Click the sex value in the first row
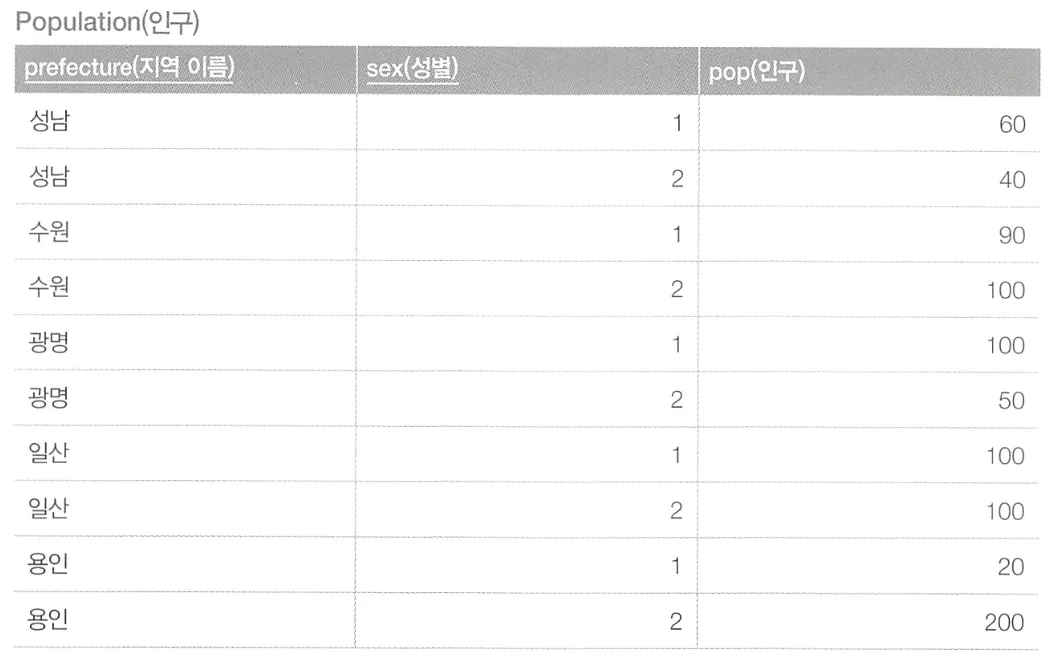This screenshot has height=666, width=1060. [x=677, y=123]
